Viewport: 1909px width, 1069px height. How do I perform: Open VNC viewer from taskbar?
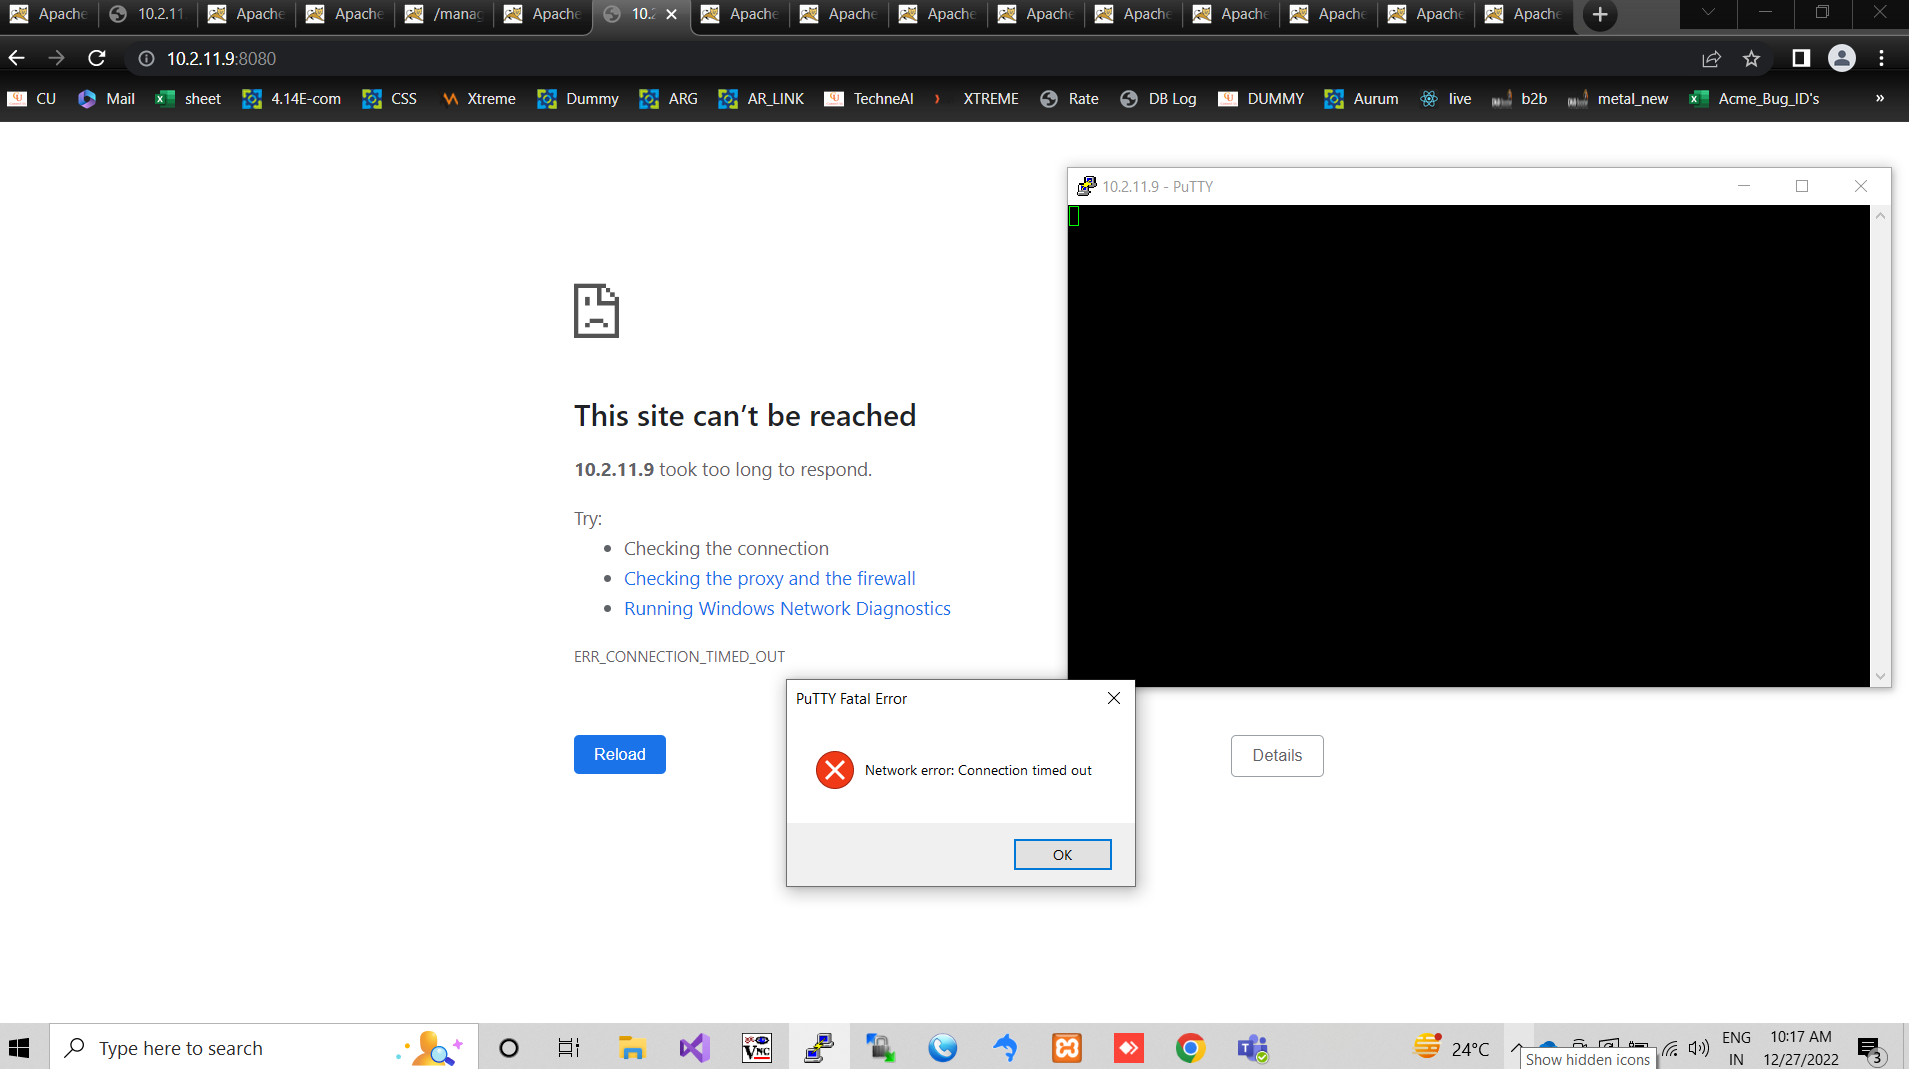[757, 1047]
